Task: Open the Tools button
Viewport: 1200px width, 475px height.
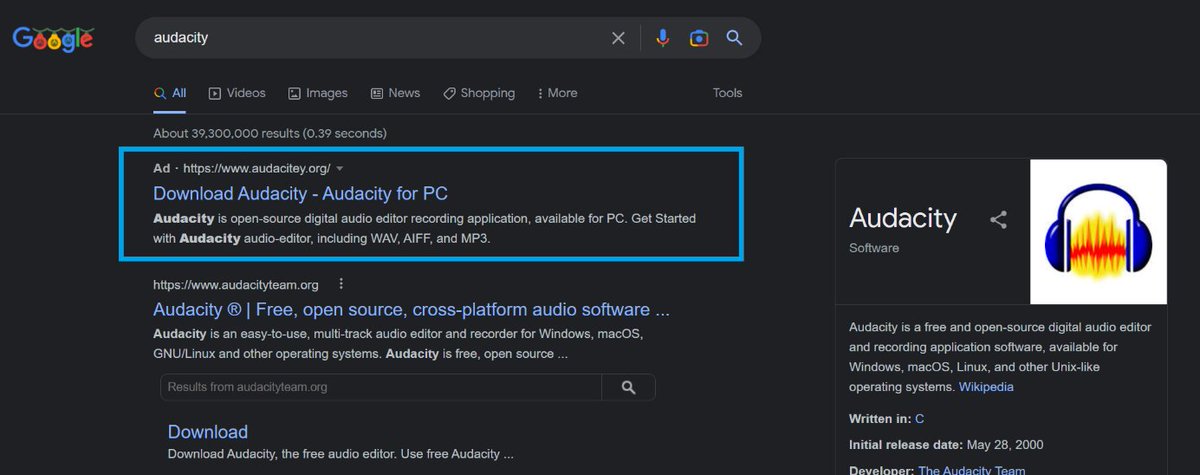Action: (x=727, y=93)
